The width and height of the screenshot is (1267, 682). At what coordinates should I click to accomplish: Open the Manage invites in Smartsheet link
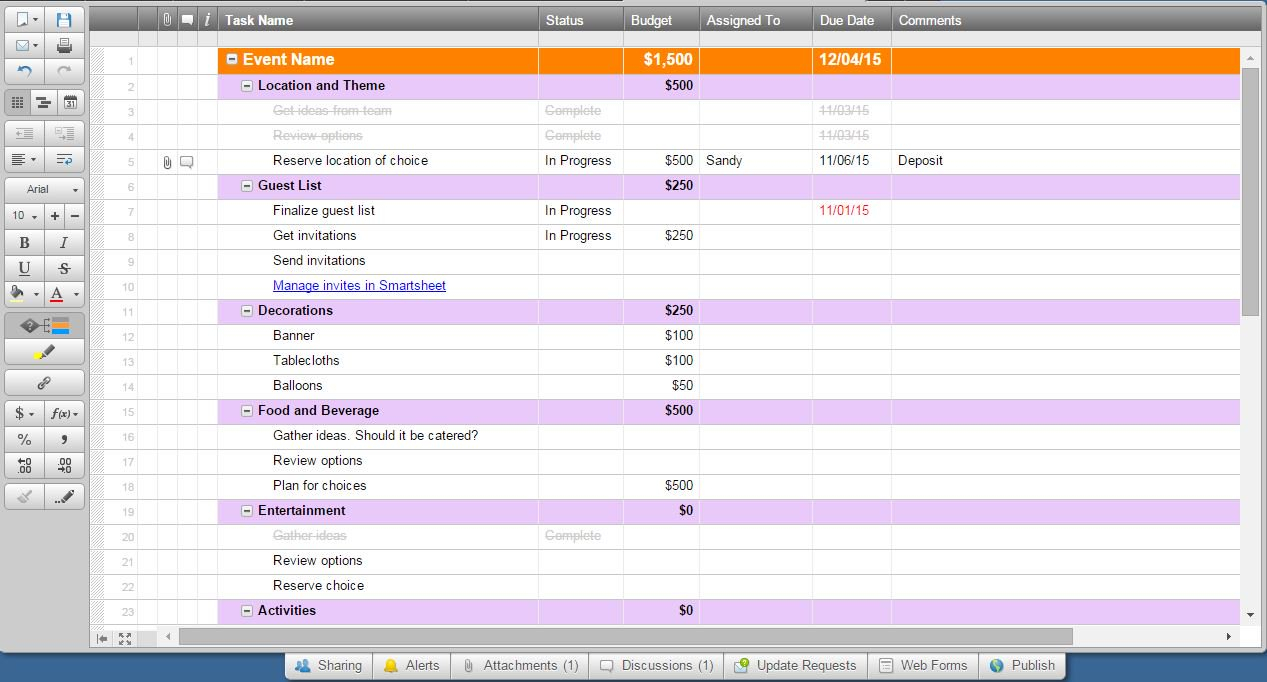[359, 286]
